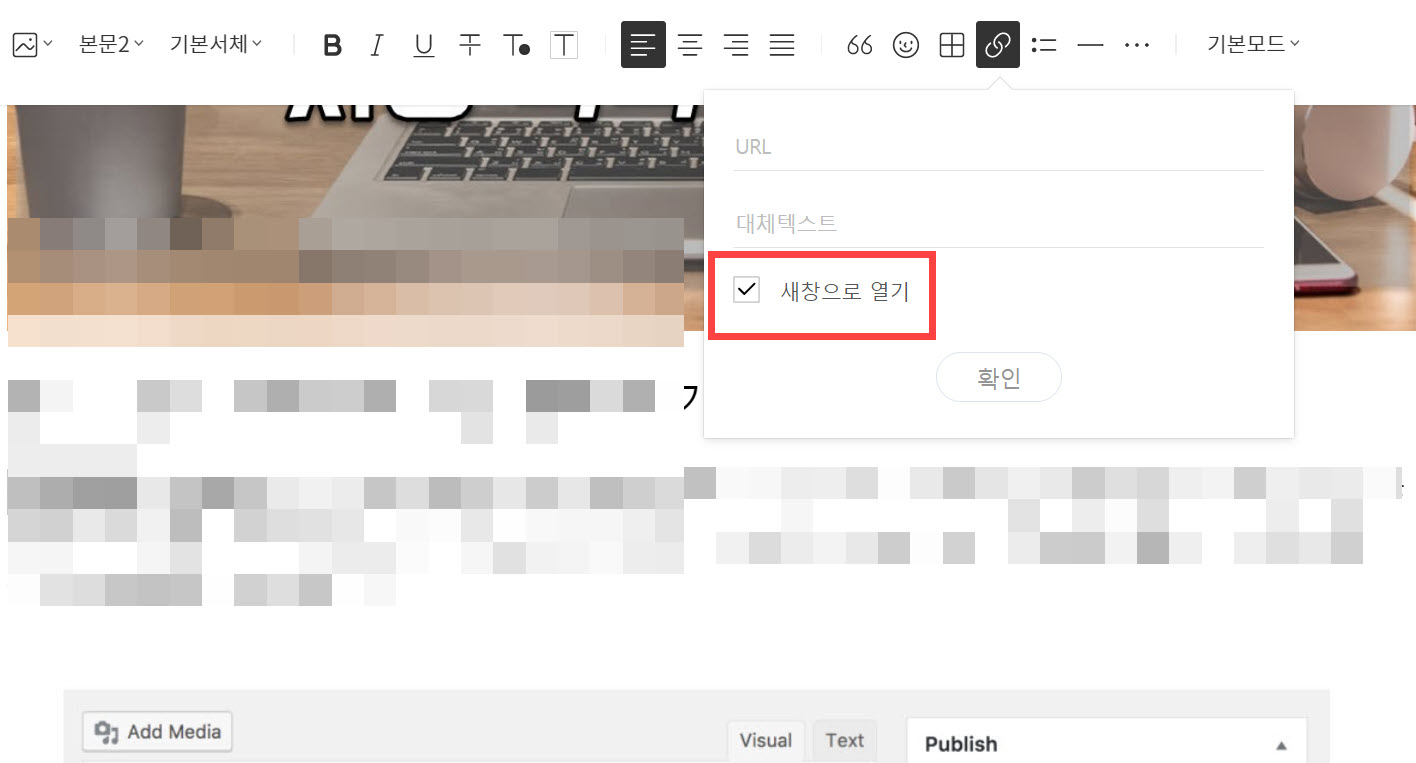Insert a horizontal line
The width and height of the screenshot is (1416, 763).
(1090, 44)
